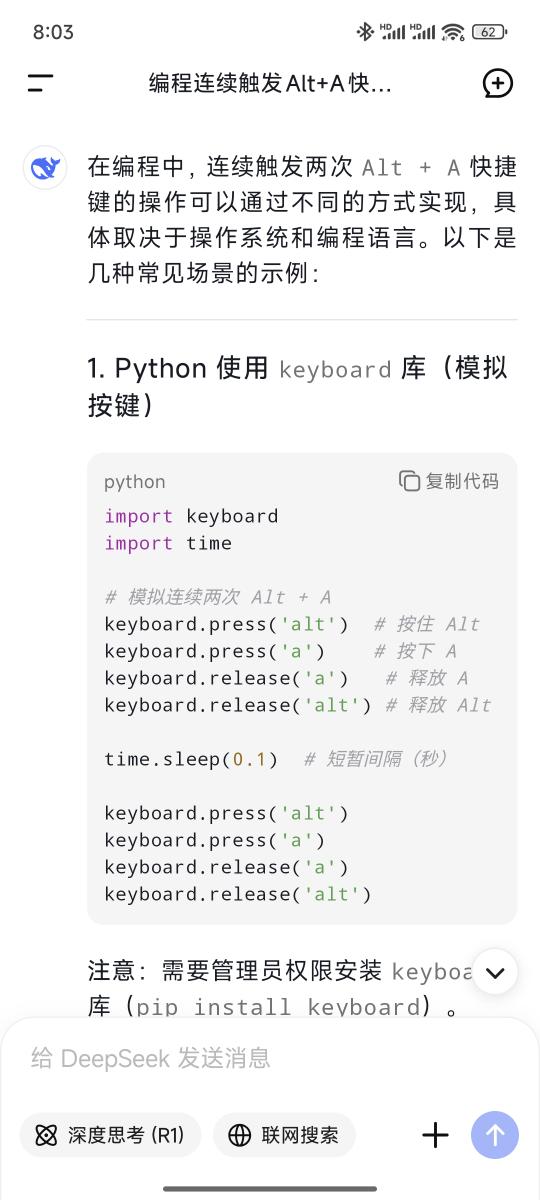Tap the chat title 编程连续触发Alt+A快...
This screenshot has width=540, height=1200.
click(270, 83)
